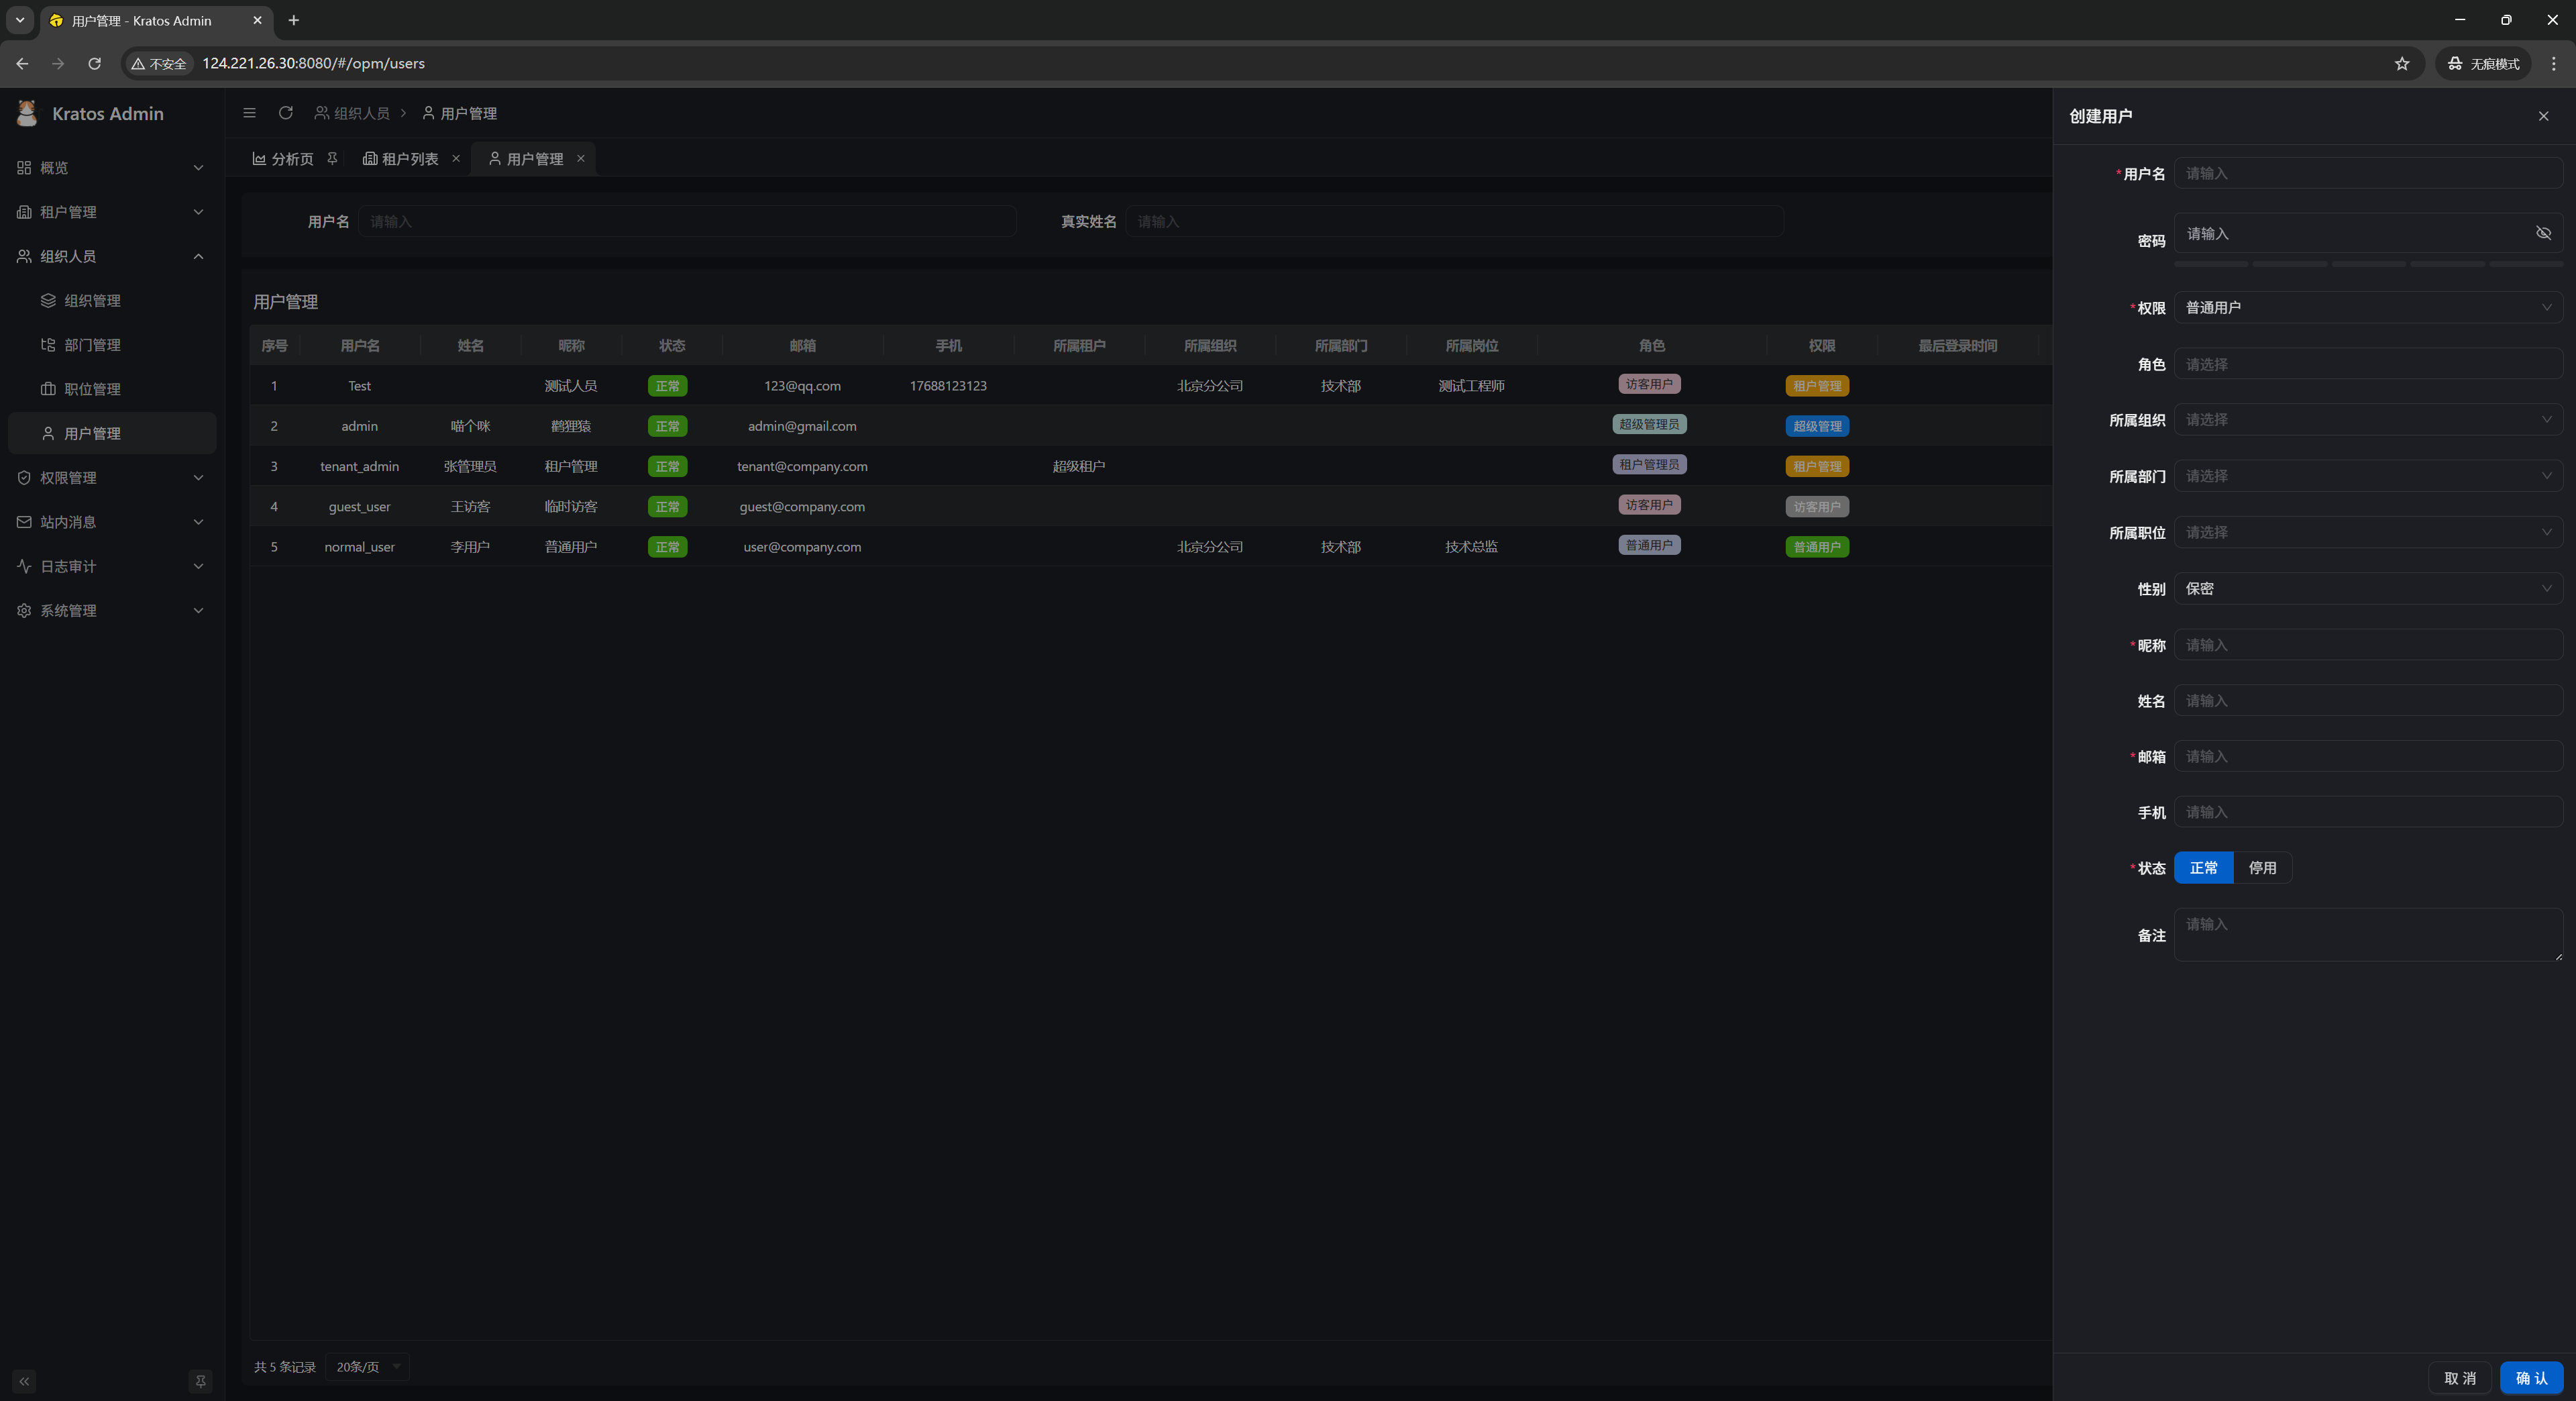Click the sidebar pin icon at bottom

point(200,1381)
